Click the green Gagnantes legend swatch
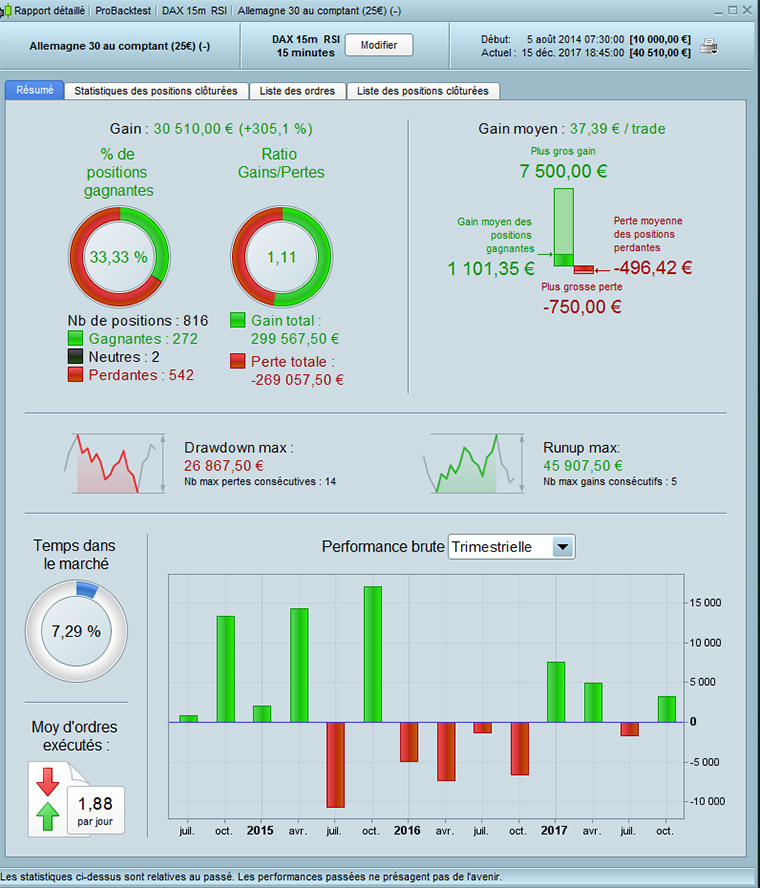The image size is (760, 888). (75, 339)
